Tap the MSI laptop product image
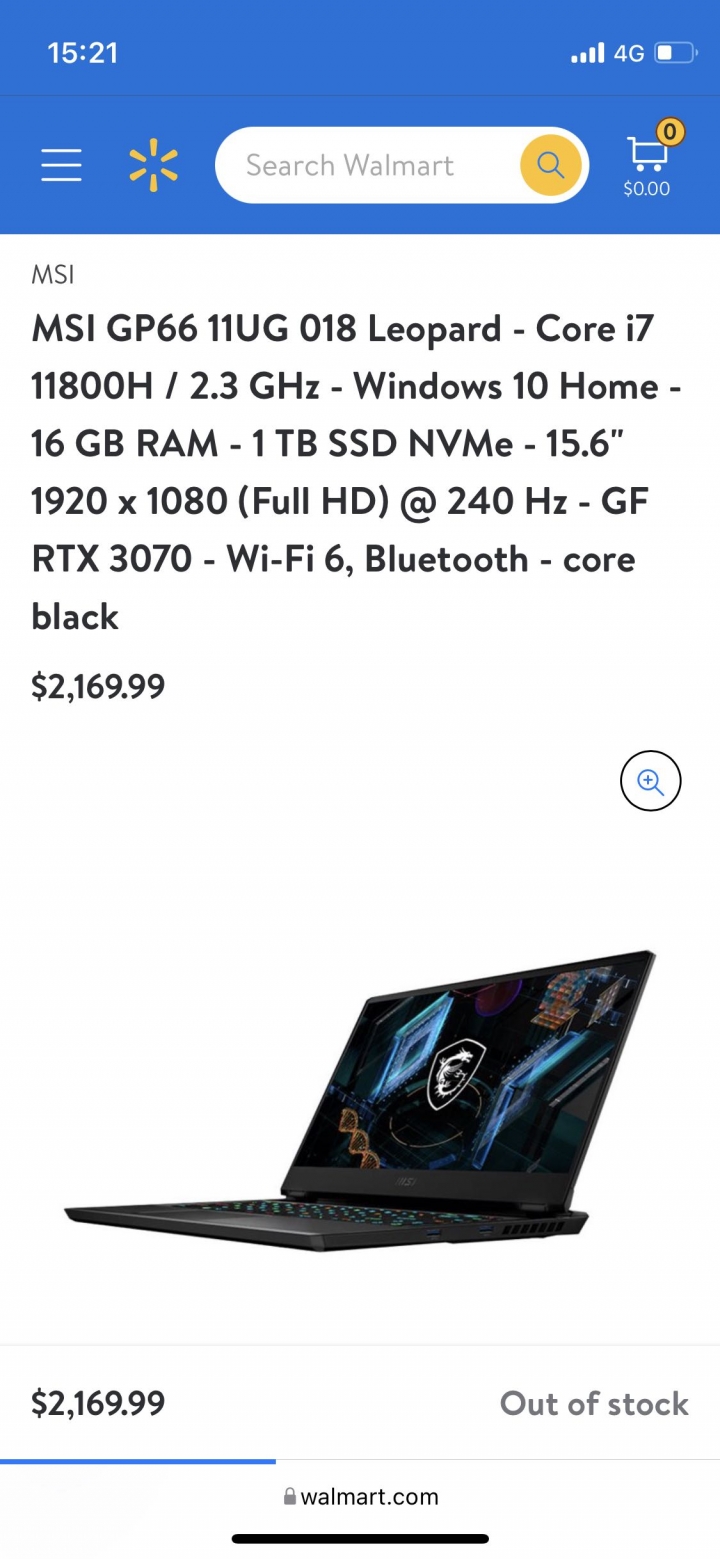Image resolution: width=720 pixels, height=1559 pixels. click(360, 1100)
